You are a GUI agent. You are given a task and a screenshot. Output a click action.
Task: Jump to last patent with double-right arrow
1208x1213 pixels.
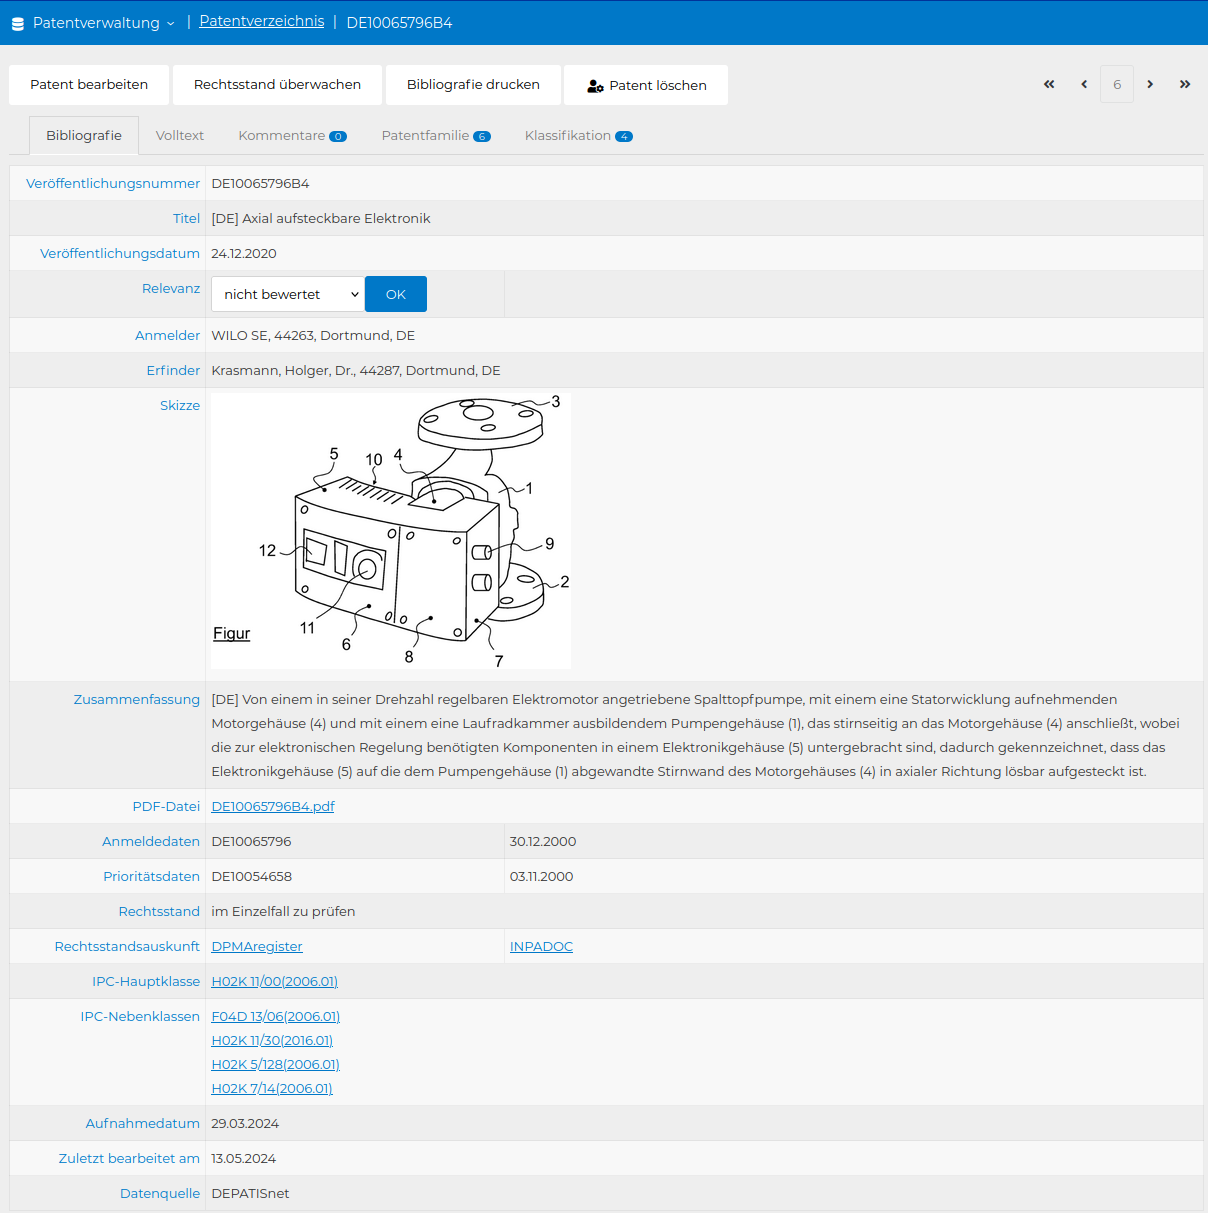[x=1185, y=84]
